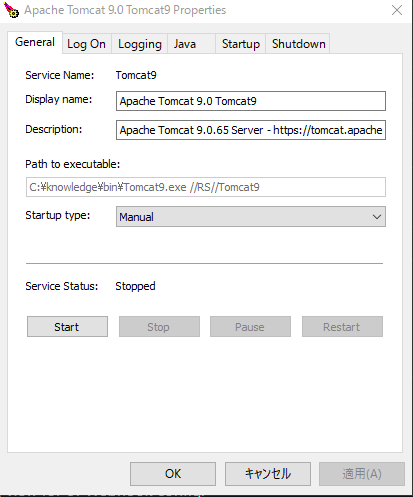Viewport: 413px width, 497px height.
Task: Click the Startup type label
Action: pos(58,215)
